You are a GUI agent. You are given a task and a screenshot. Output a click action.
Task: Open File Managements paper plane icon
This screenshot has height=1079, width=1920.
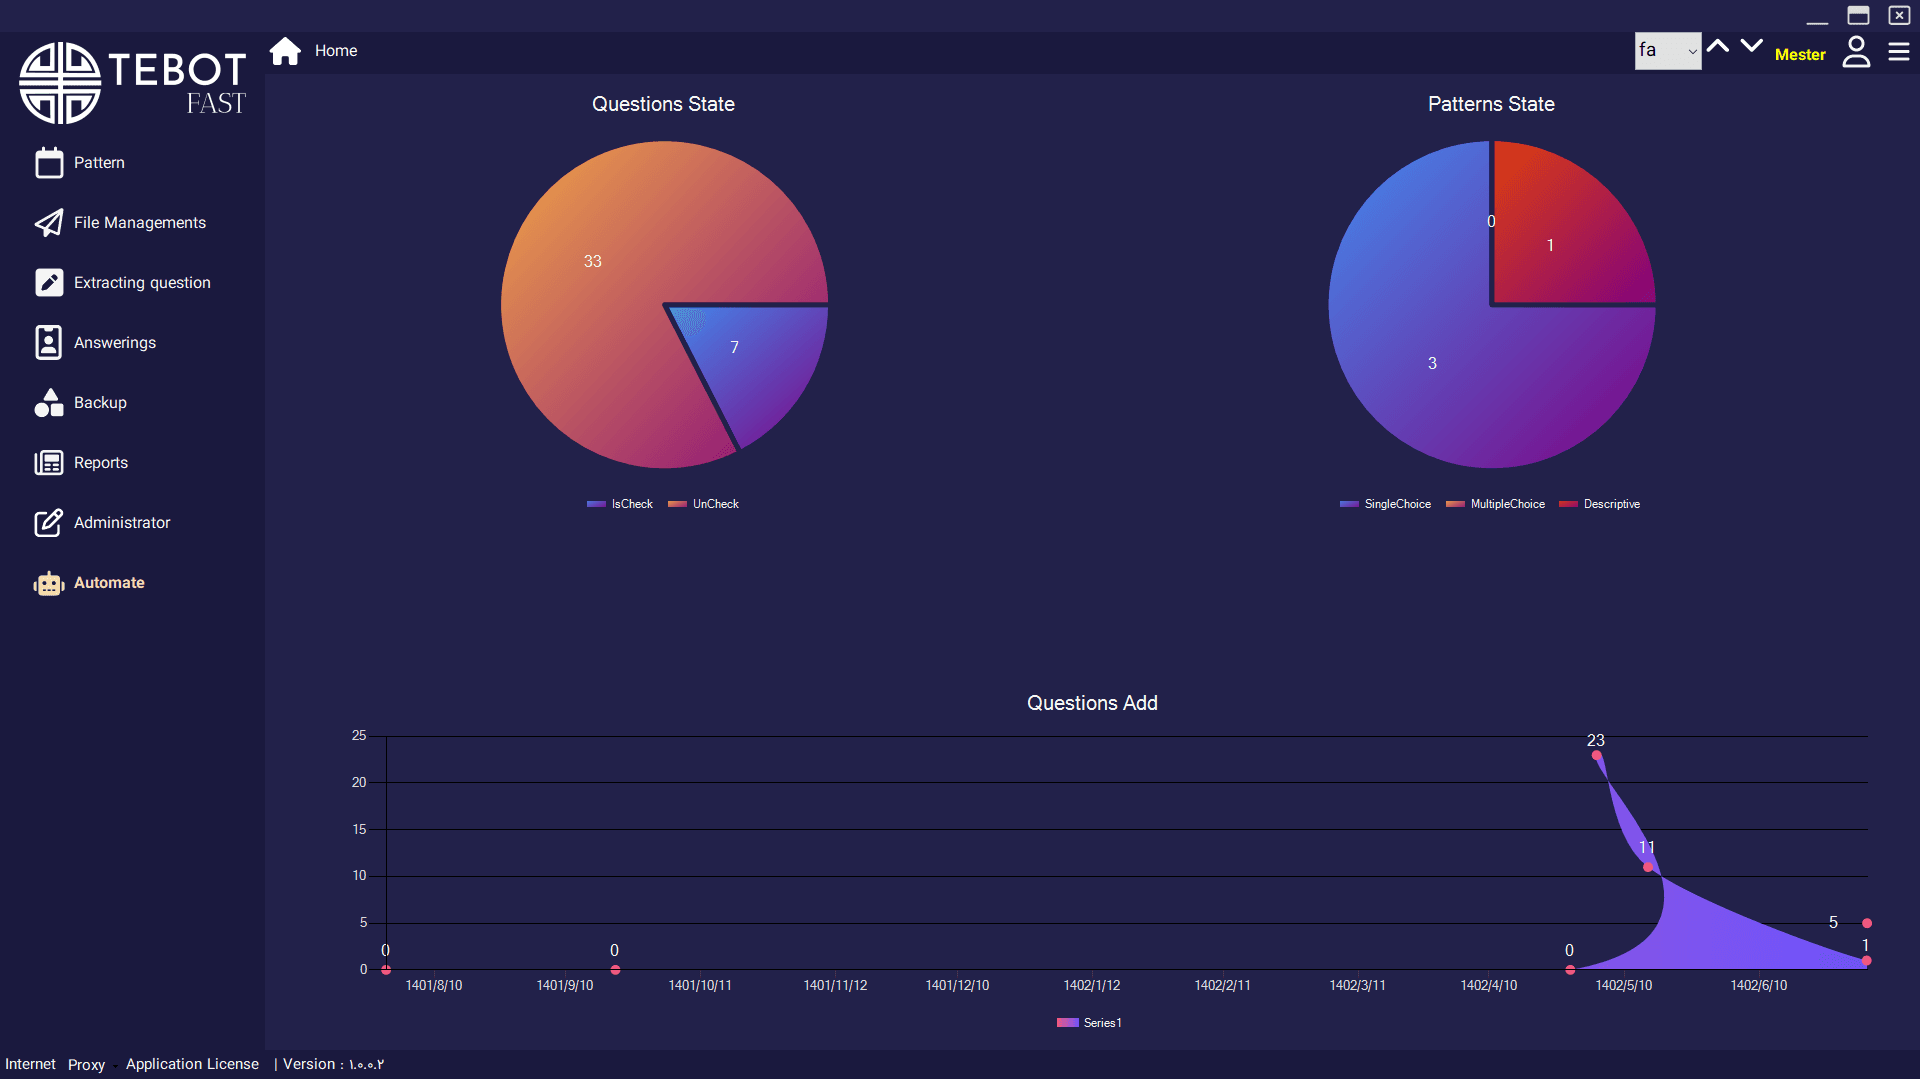[49, 223]
